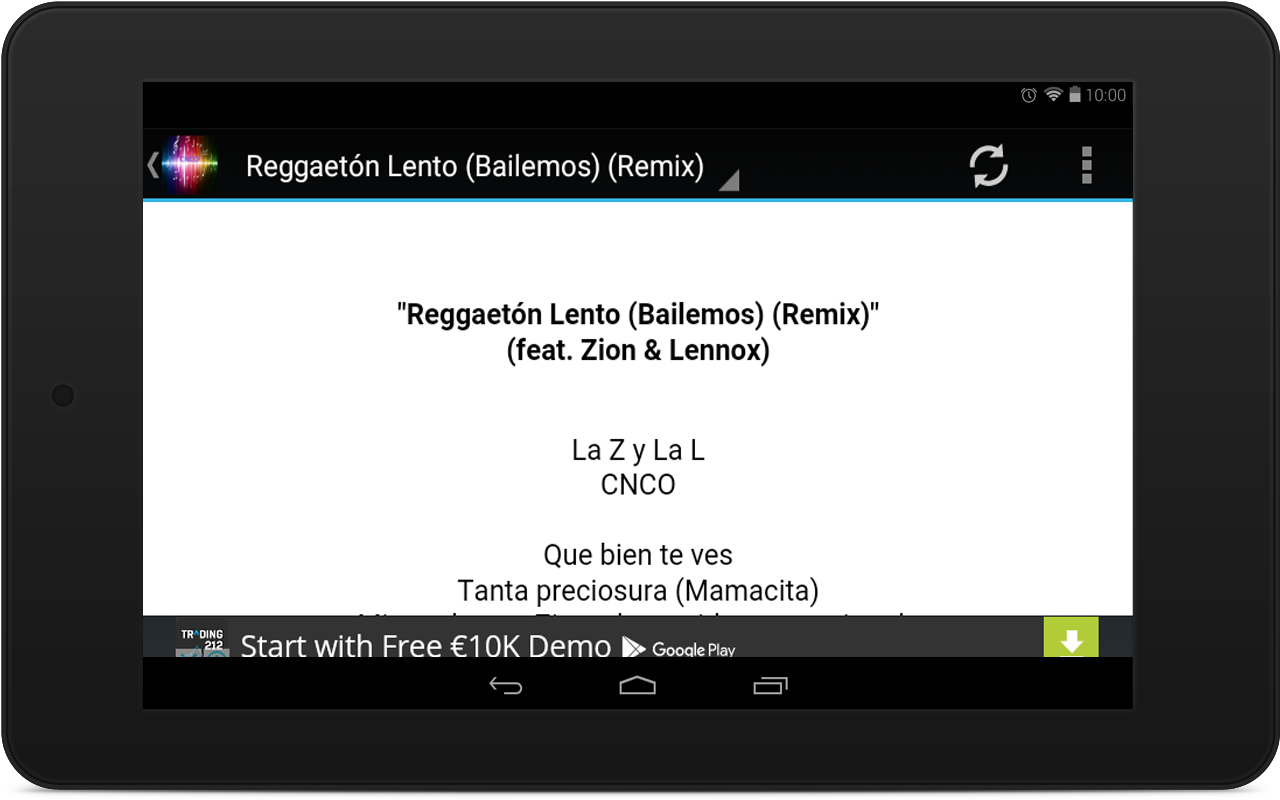Image resolution: width=1280 pixels, height=800 pixels.
Task: Tap the colorful app logo icon
Action: pyautogui.click(x=190, y=165)
